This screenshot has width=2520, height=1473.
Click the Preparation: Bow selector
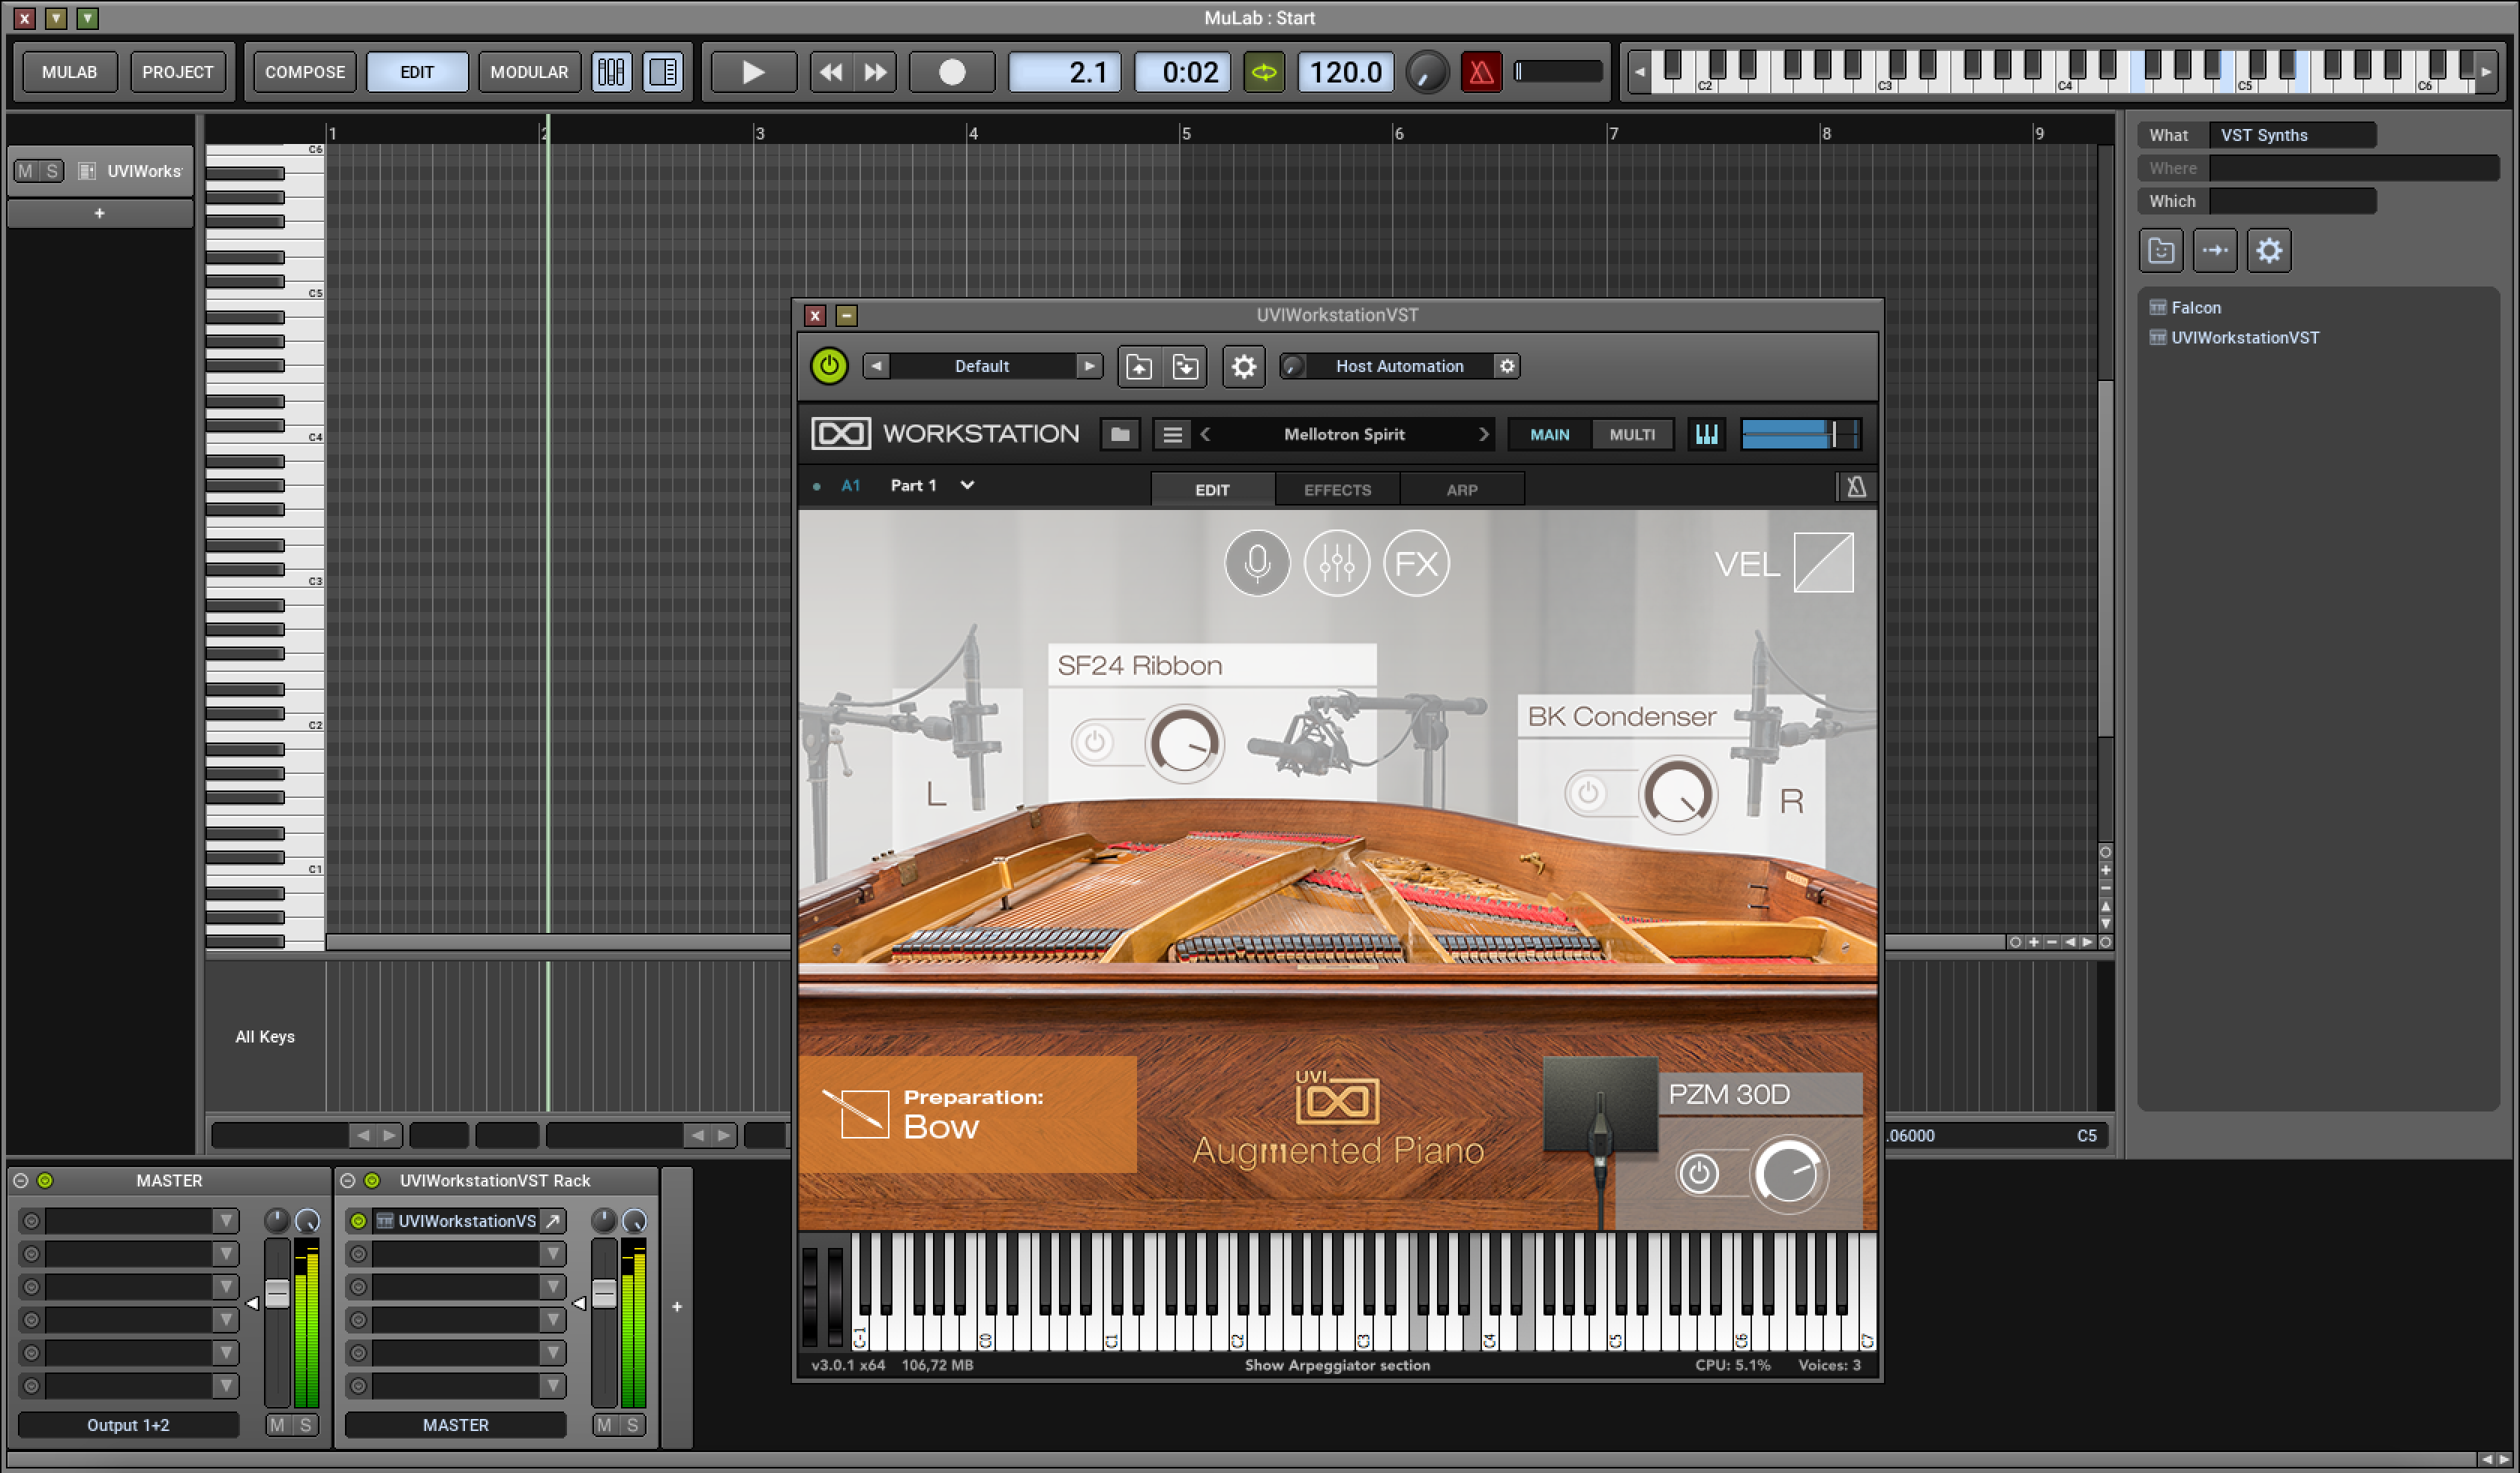tap(967, 1114)
